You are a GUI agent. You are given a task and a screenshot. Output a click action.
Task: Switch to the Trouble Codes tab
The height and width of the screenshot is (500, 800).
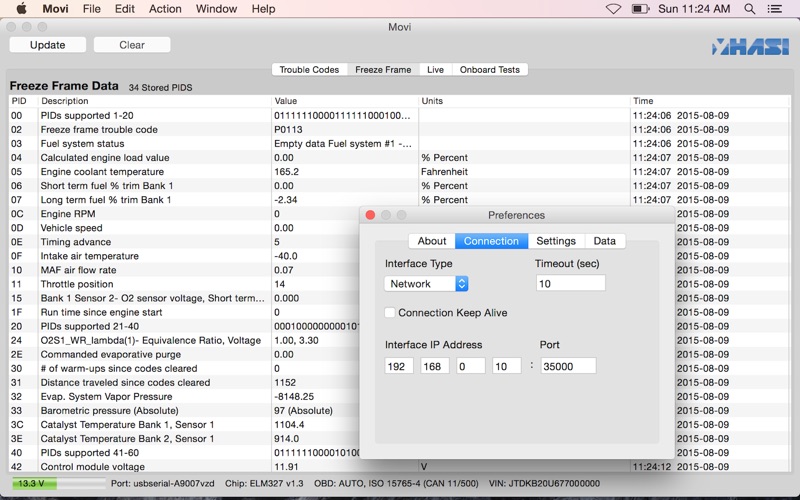(309, 70)
